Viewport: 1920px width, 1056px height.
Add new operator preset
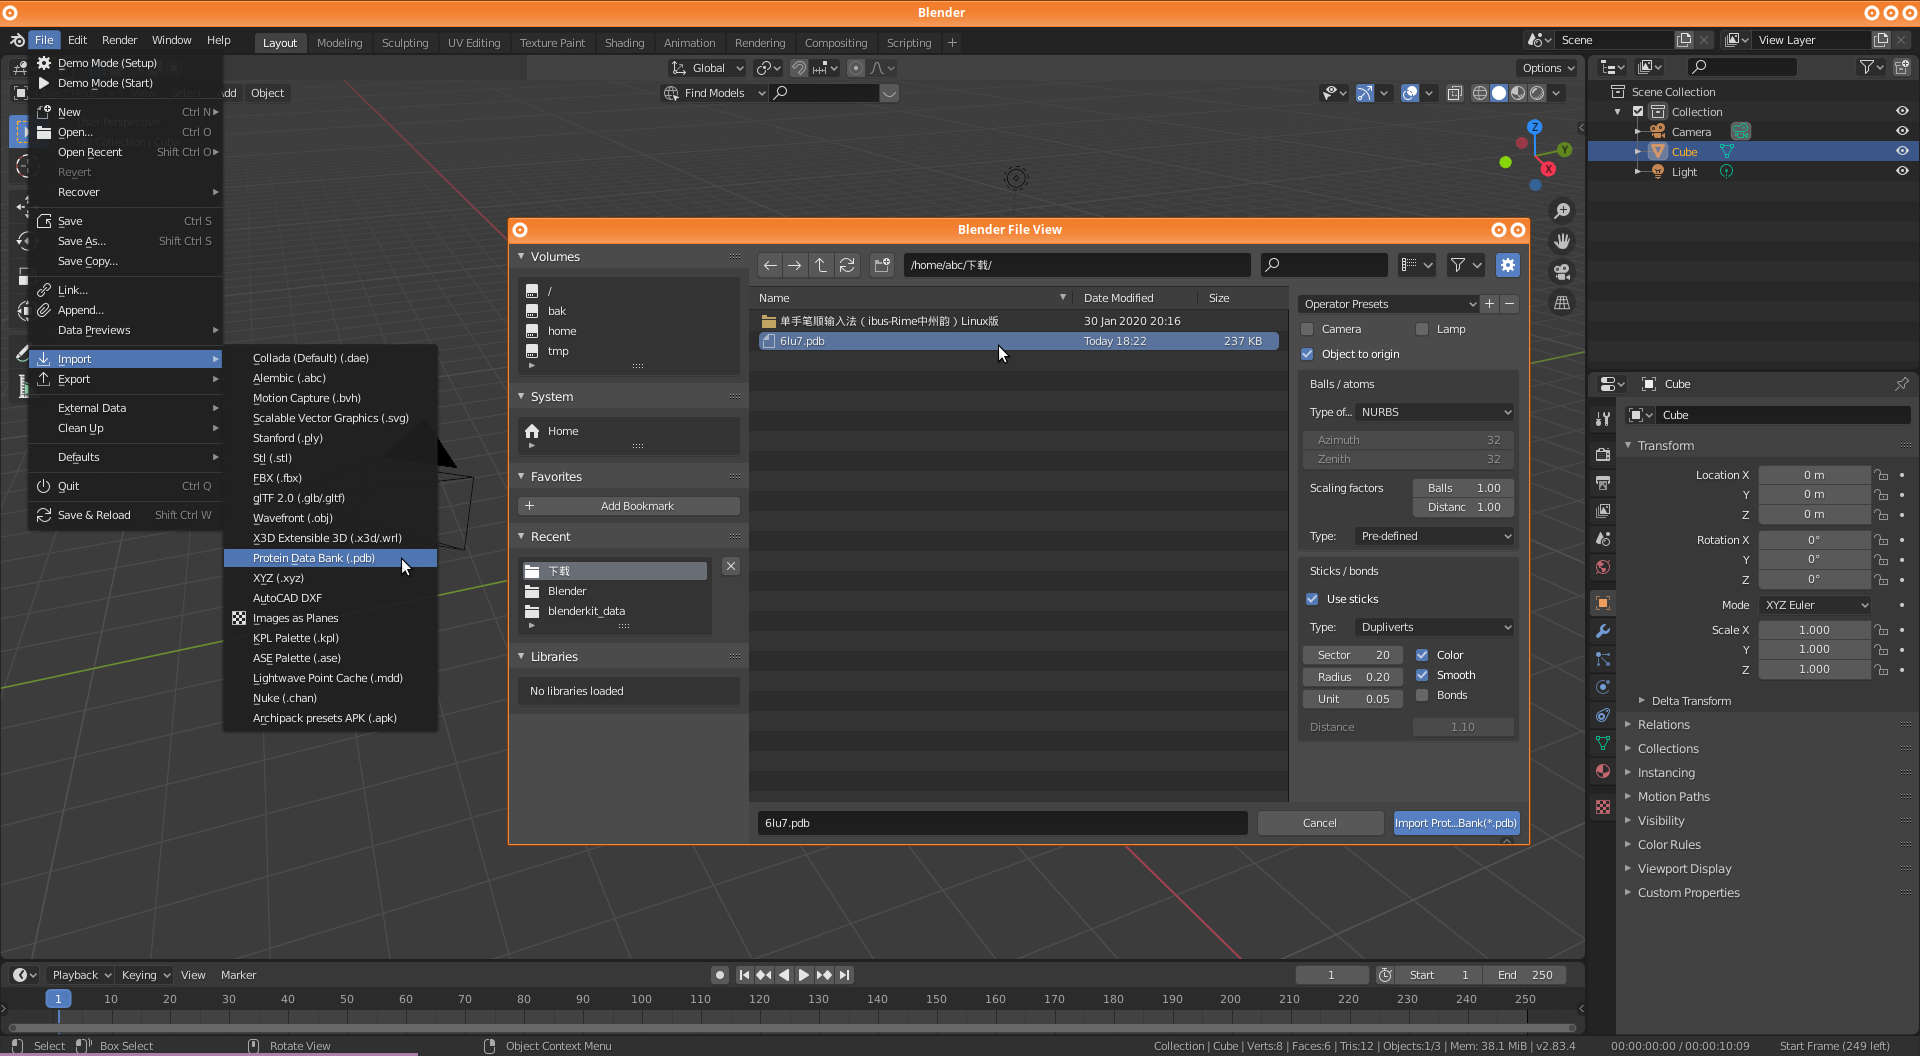(1489, 304)
